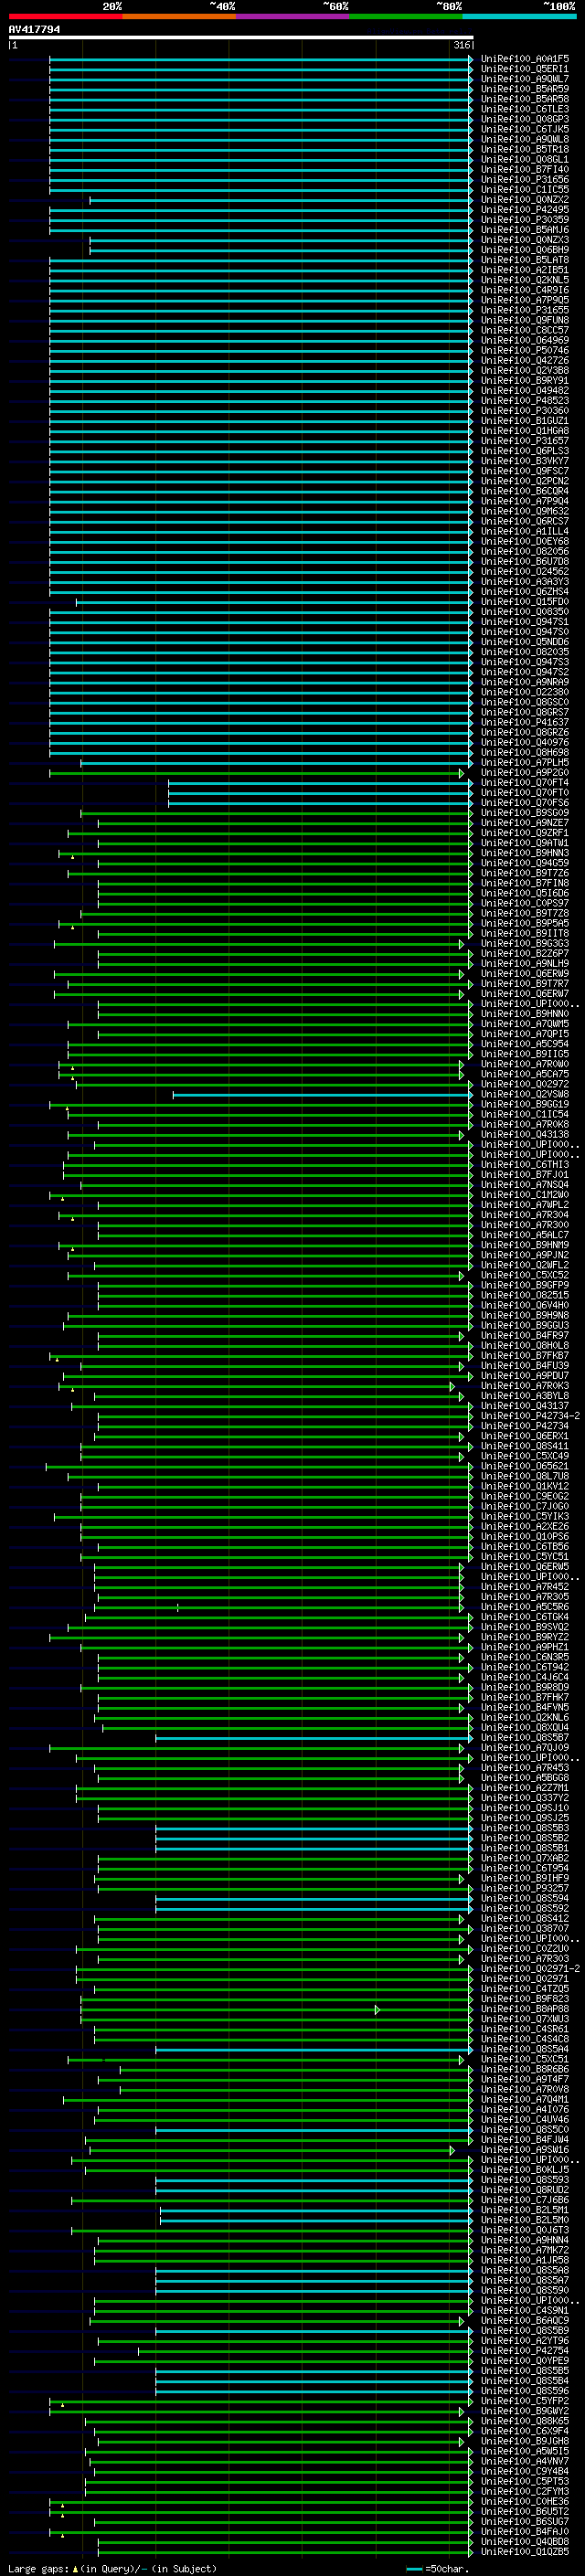585x2576 pixels.
Task: Select hit UniRef100_C4S9N1
Action: (x=525, y=2312)
